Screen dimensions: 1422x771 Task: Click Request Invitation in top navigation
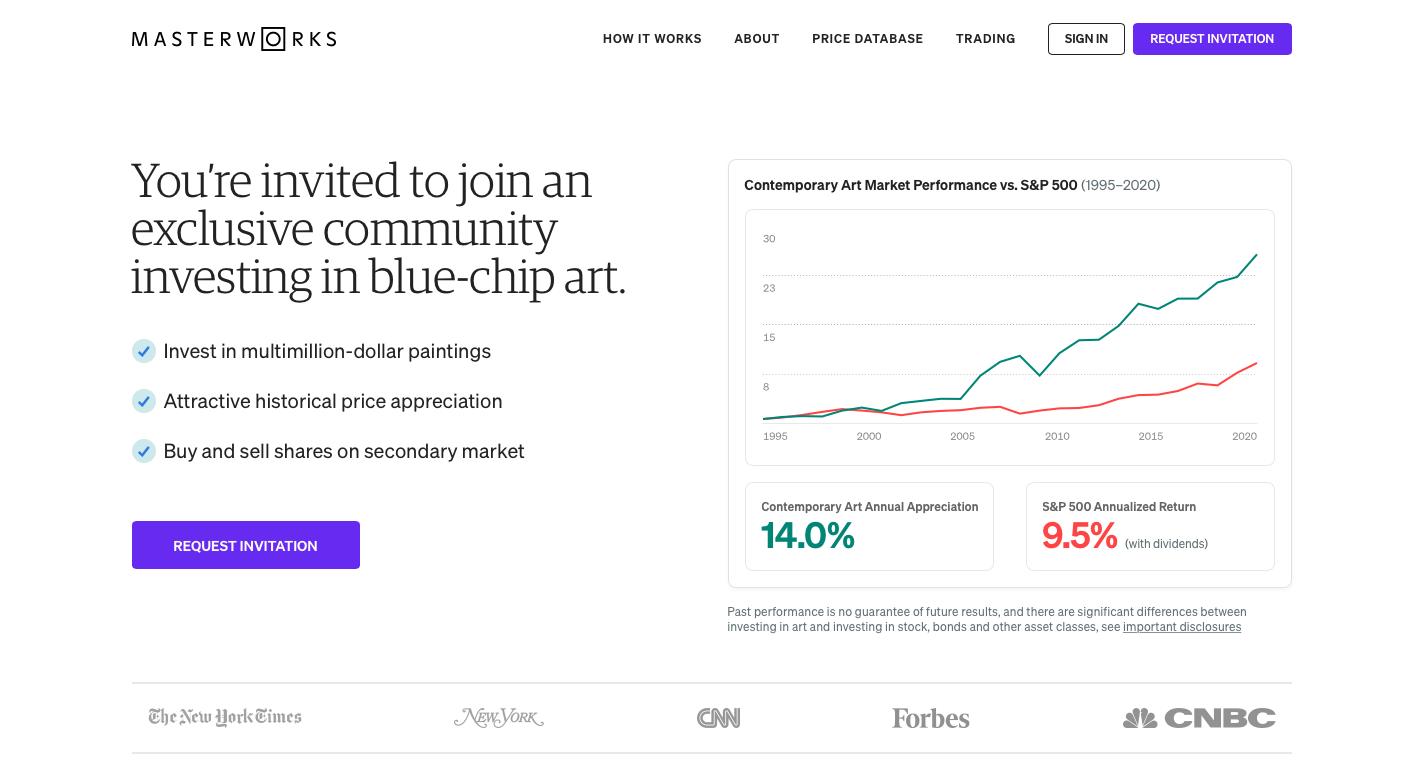1211,39
